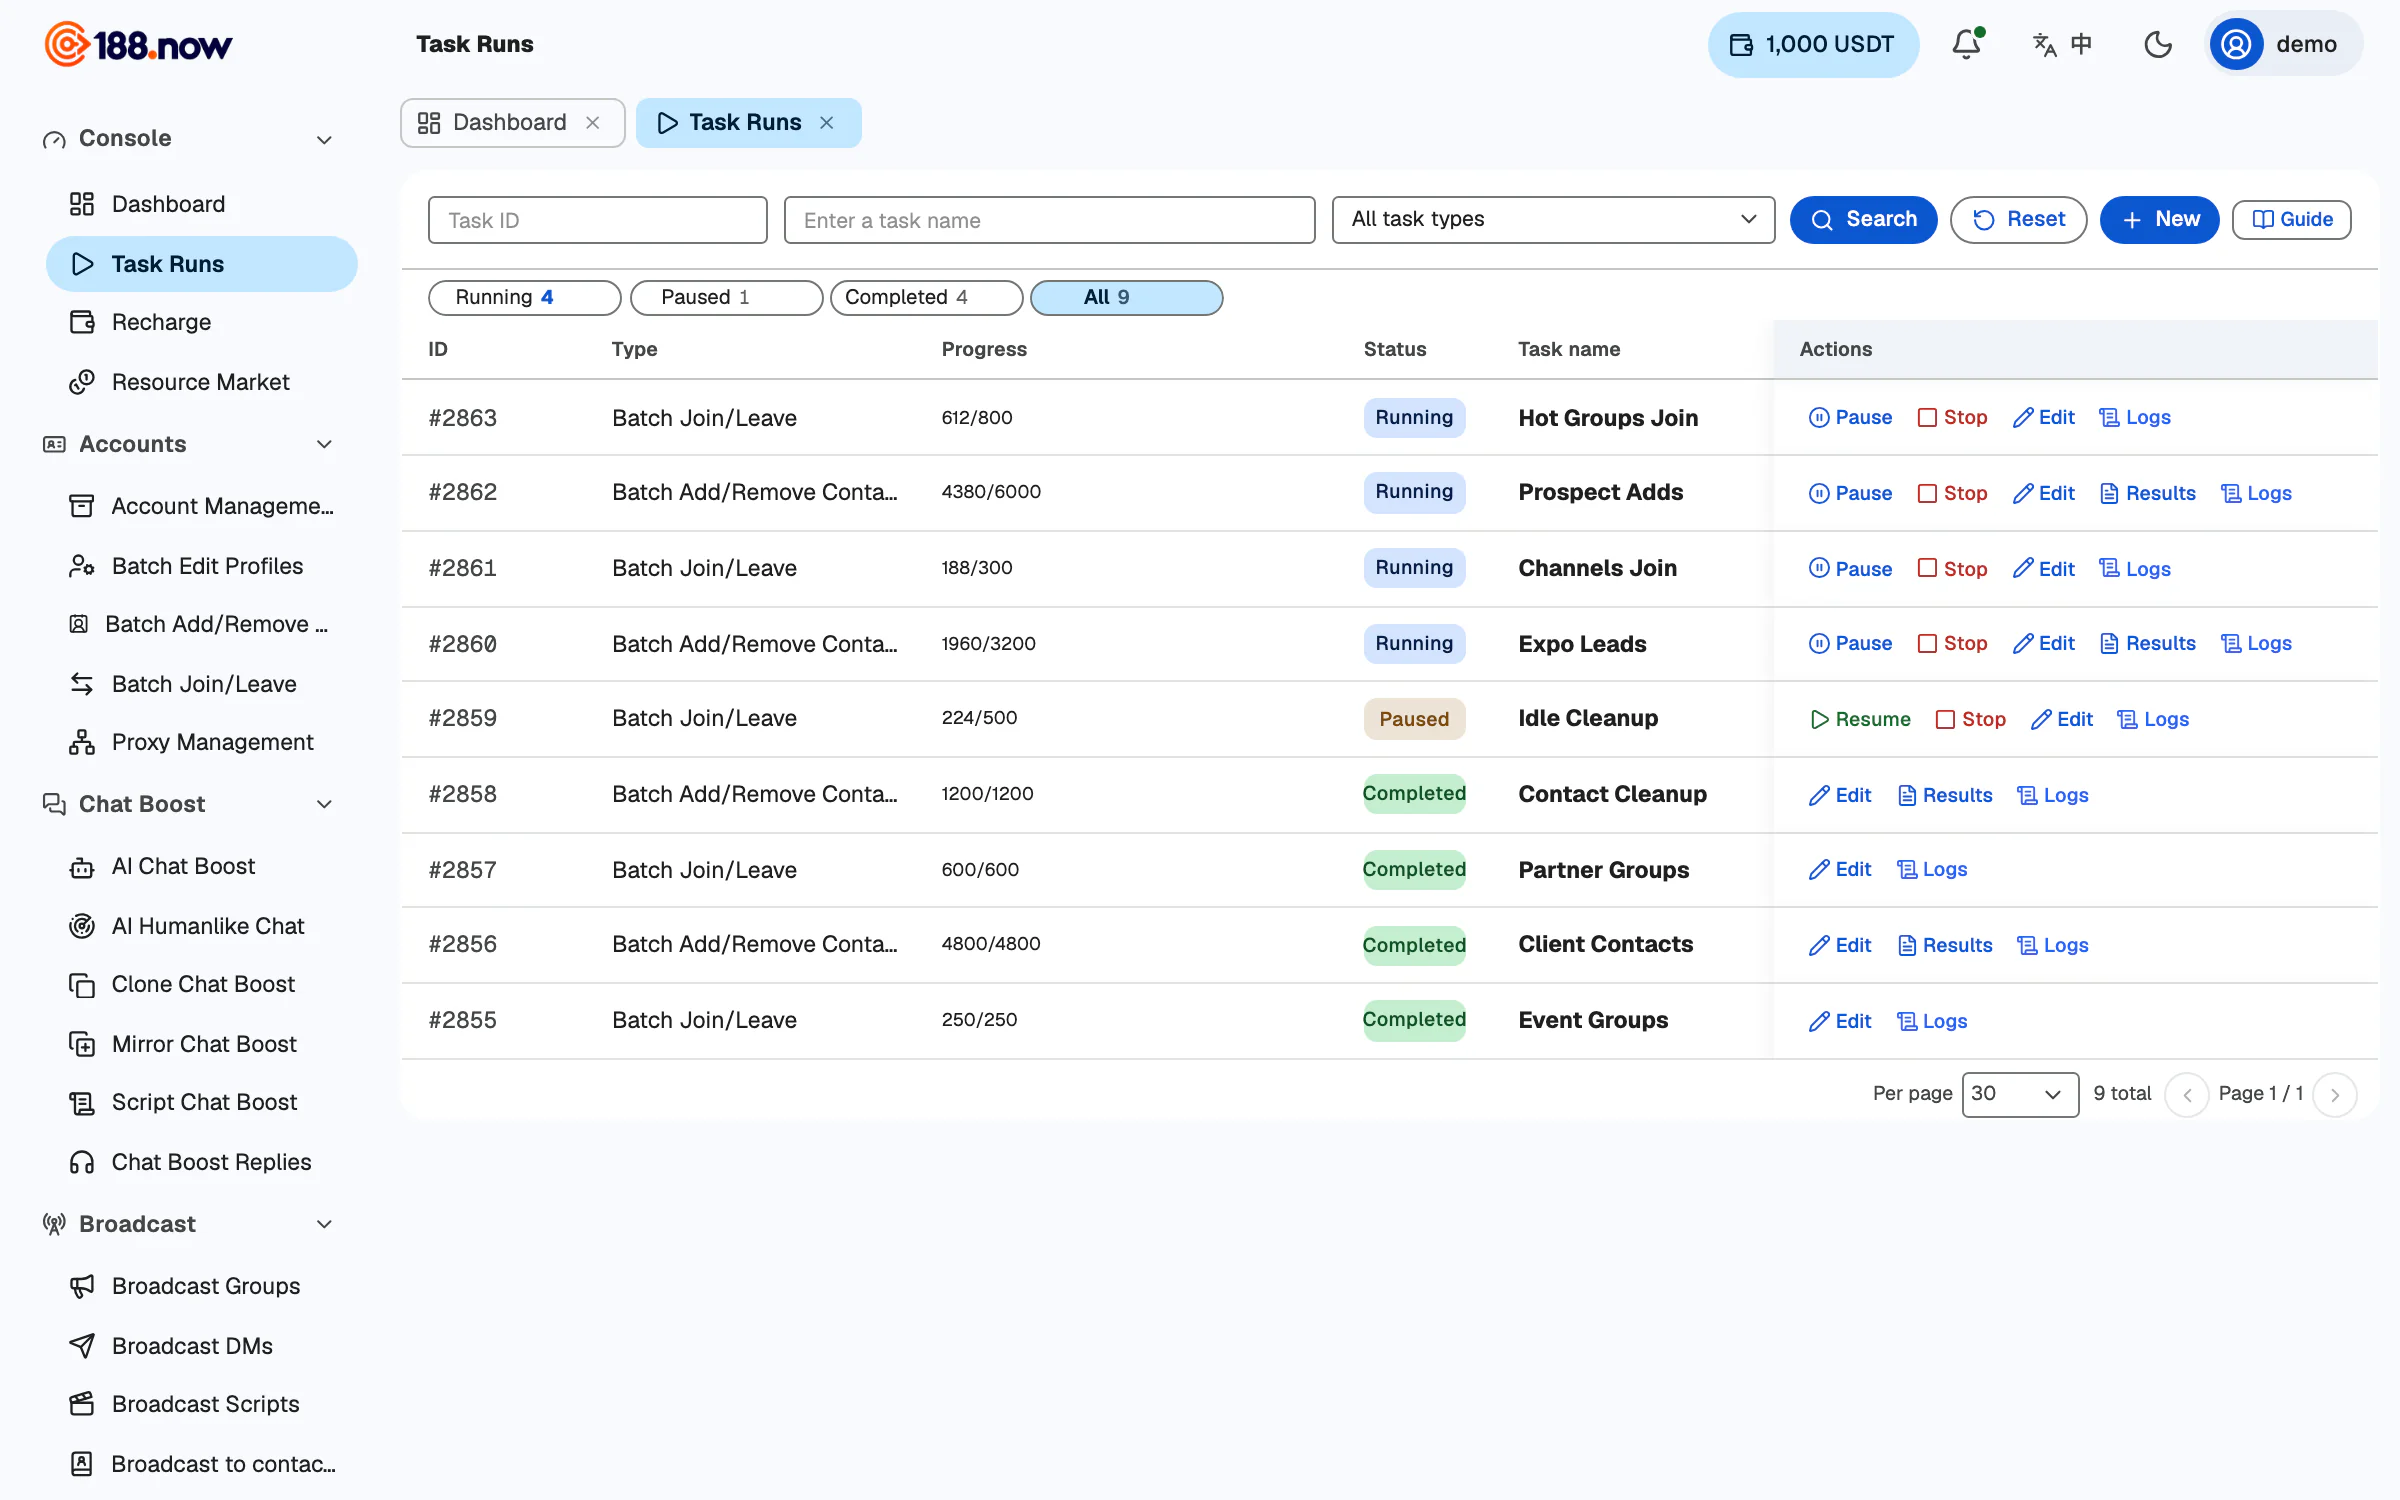This screenshot has width=2400, height=1500.
Task: Pause the Hot Groups Join task
Action: coord(1850,417)
